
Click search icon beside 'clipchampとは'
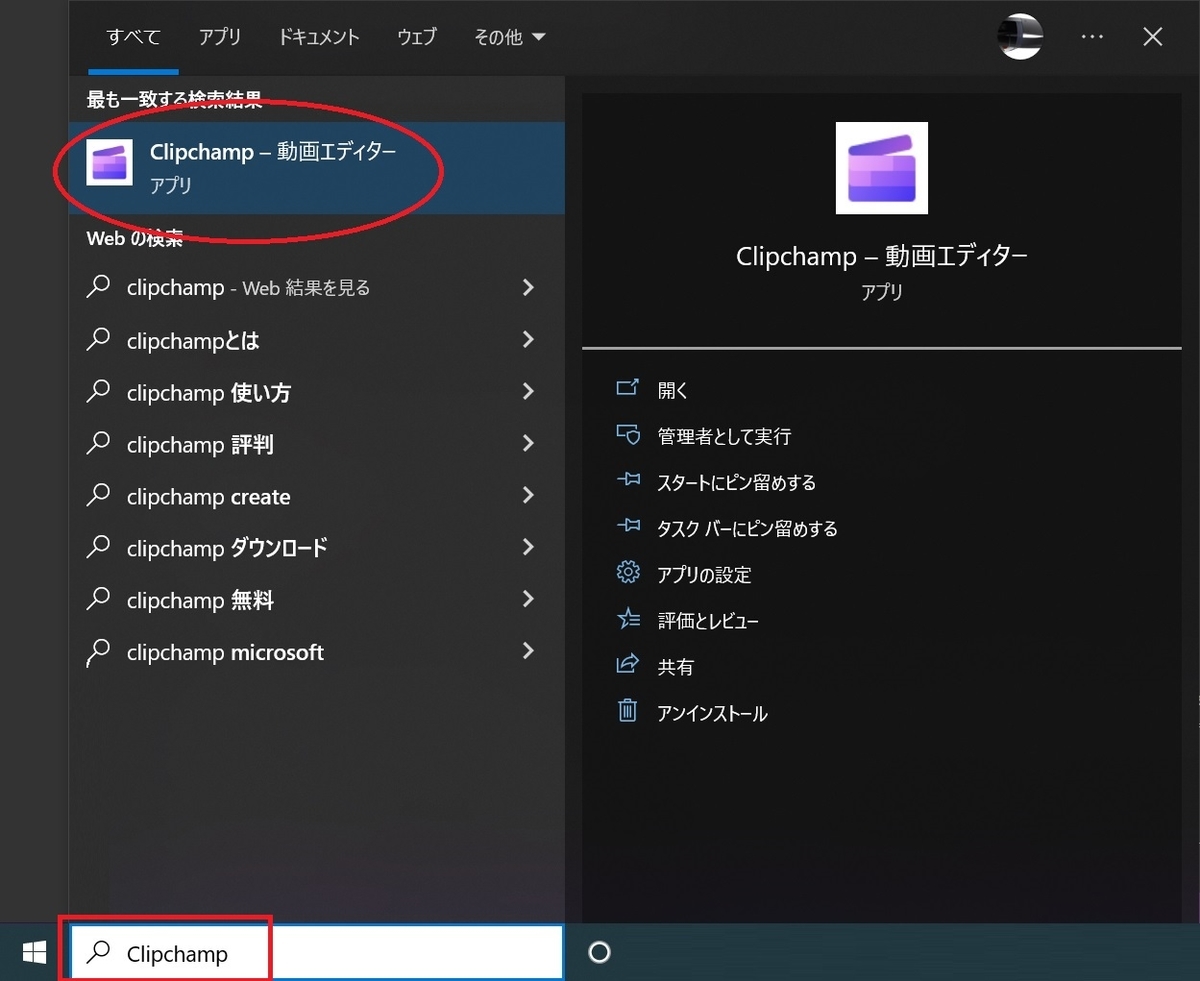[98, 340]
